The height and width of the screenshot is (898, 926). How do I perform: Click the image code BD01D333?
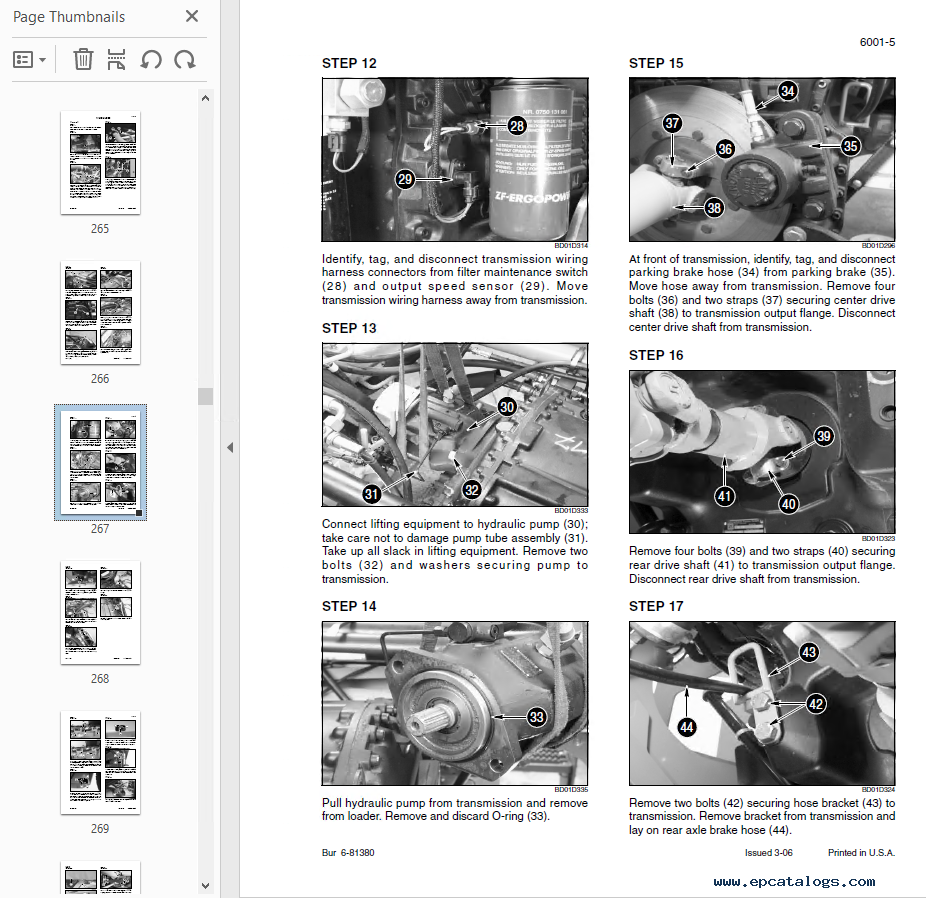click(x=571, y=511)
